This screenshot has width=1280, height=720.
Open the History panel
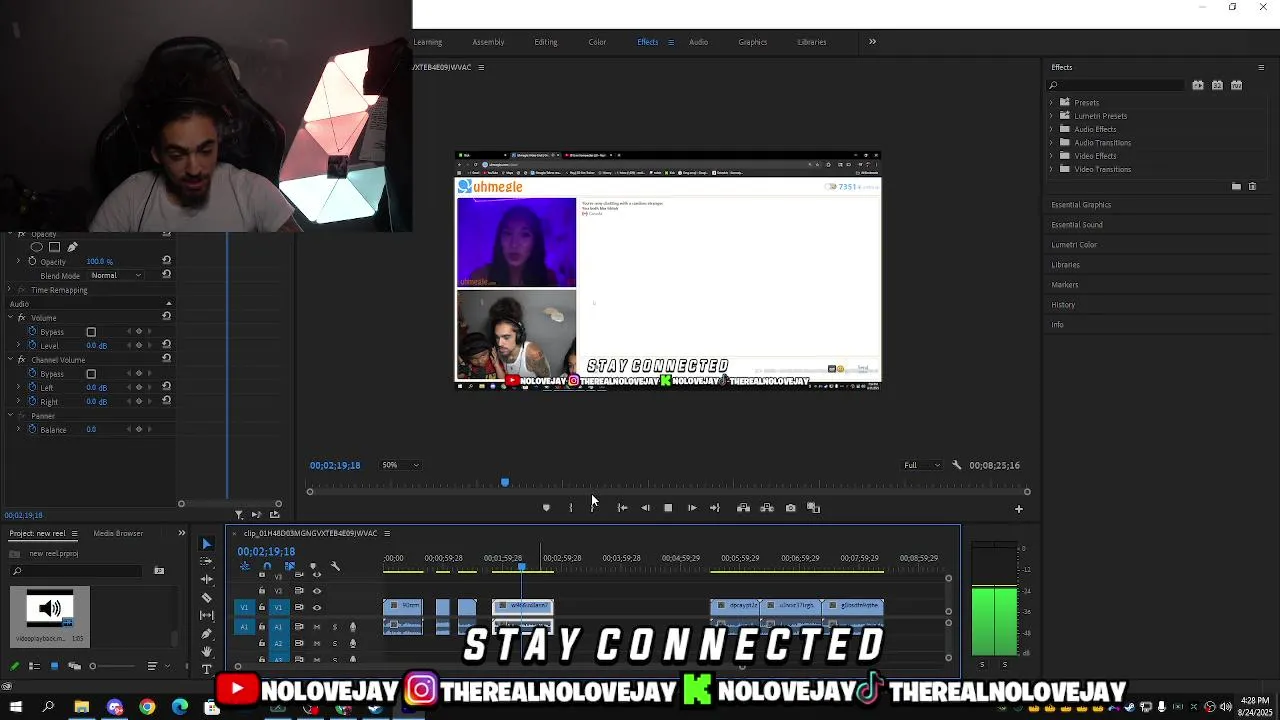[1063, 305]
